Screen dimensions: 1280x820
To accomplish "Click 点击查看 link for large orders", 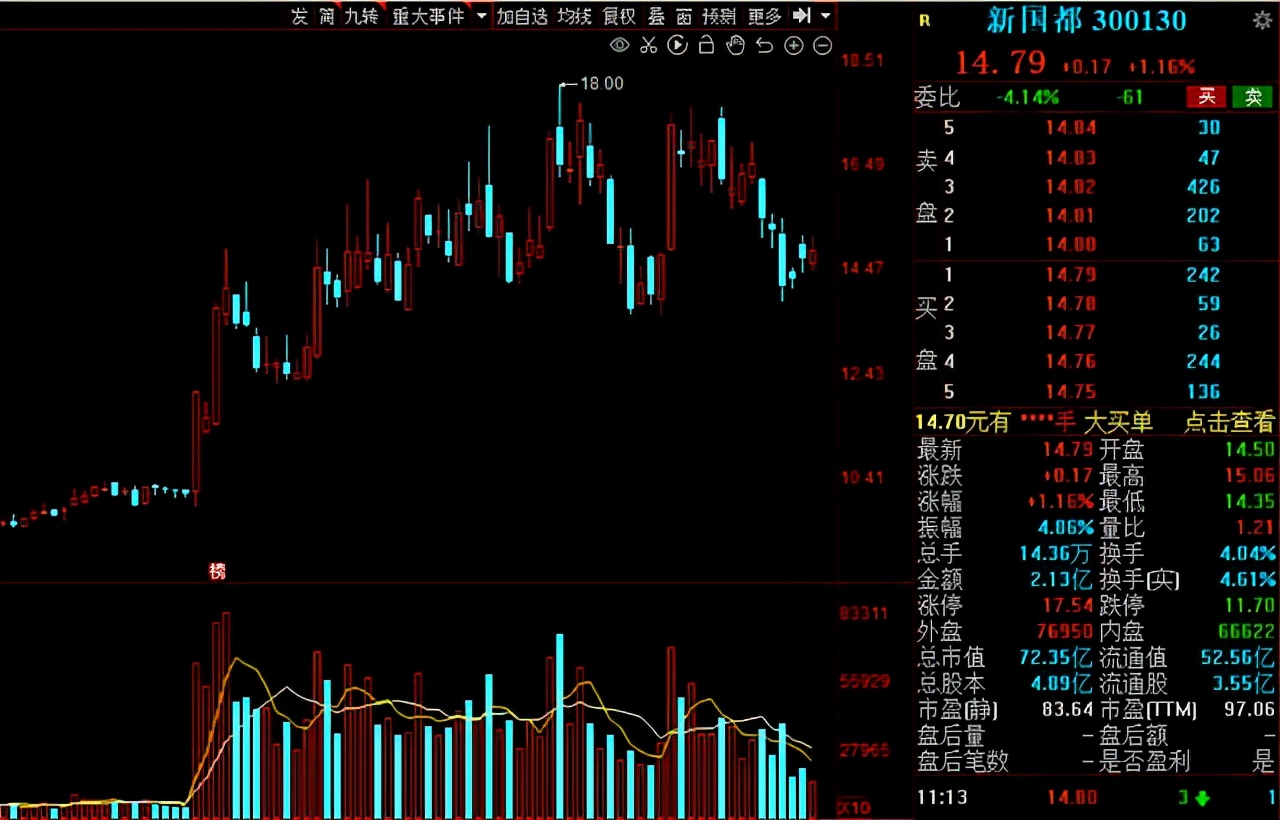I will click(1230, 422).
